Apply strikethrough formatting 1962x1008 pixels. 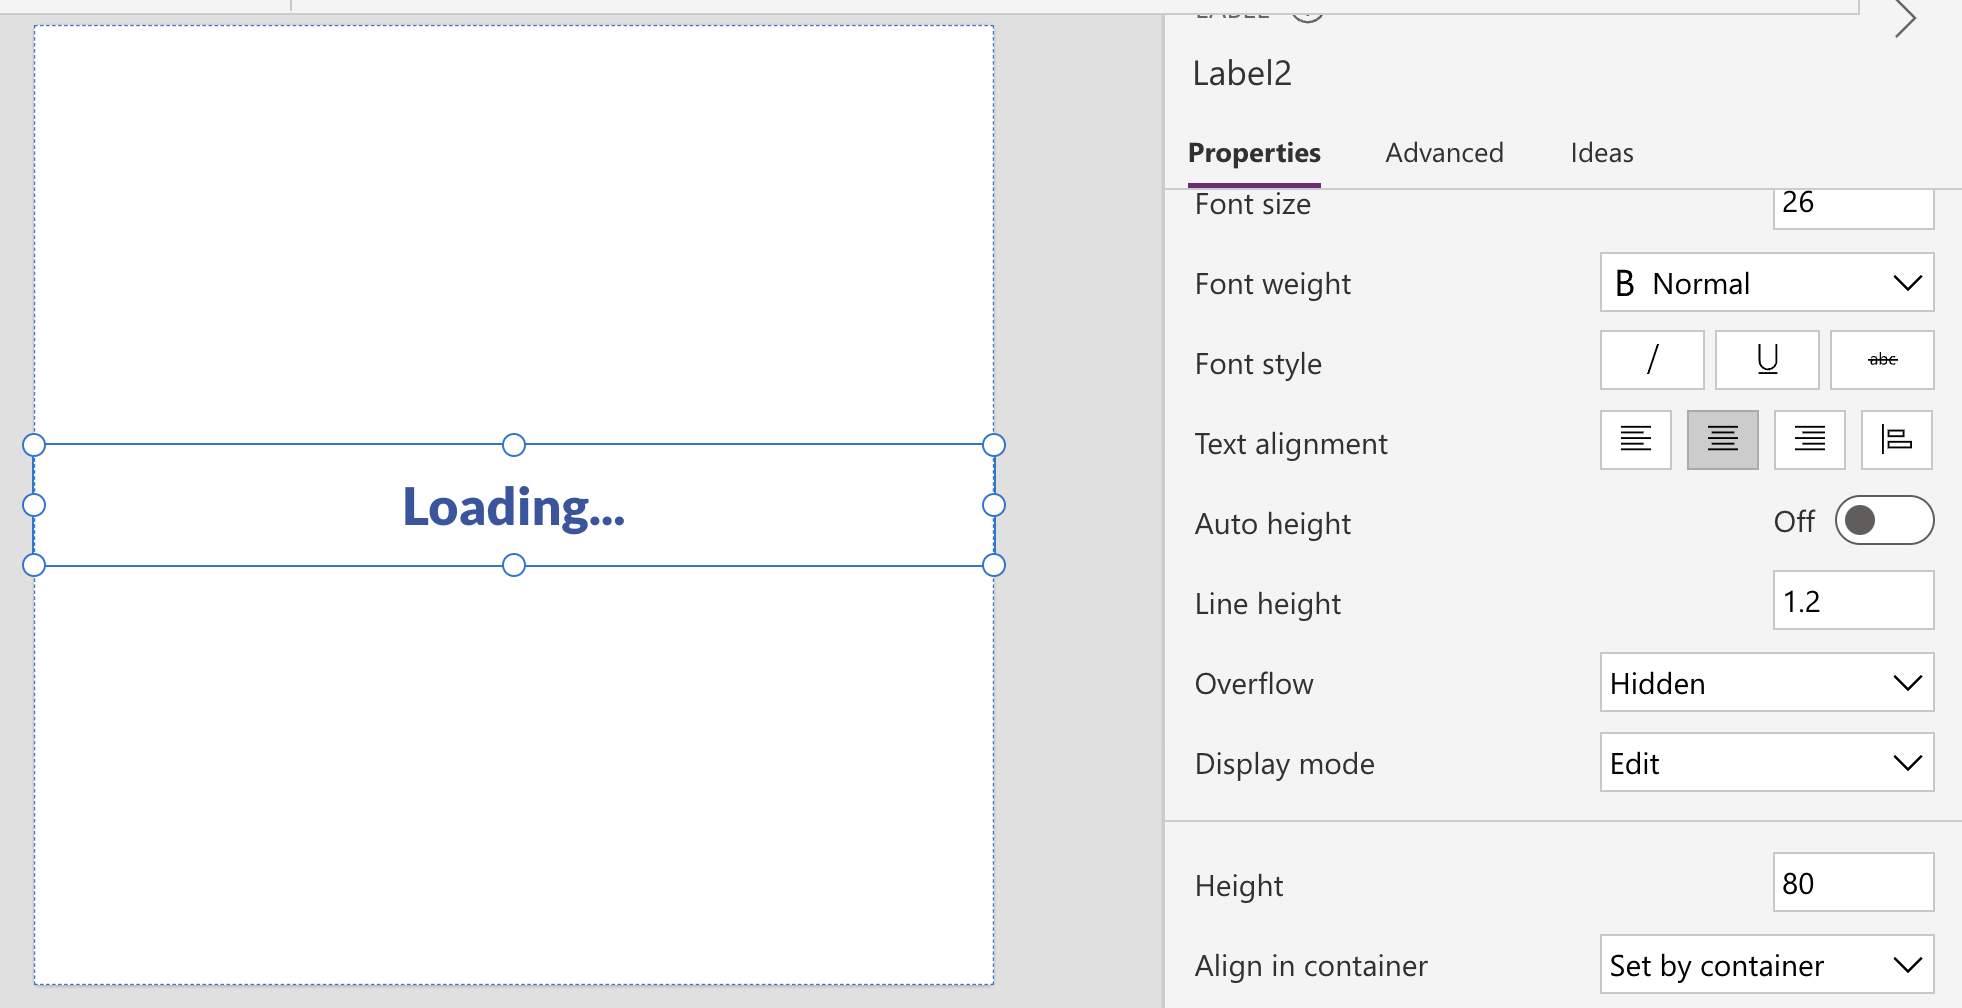(1882, 360)
